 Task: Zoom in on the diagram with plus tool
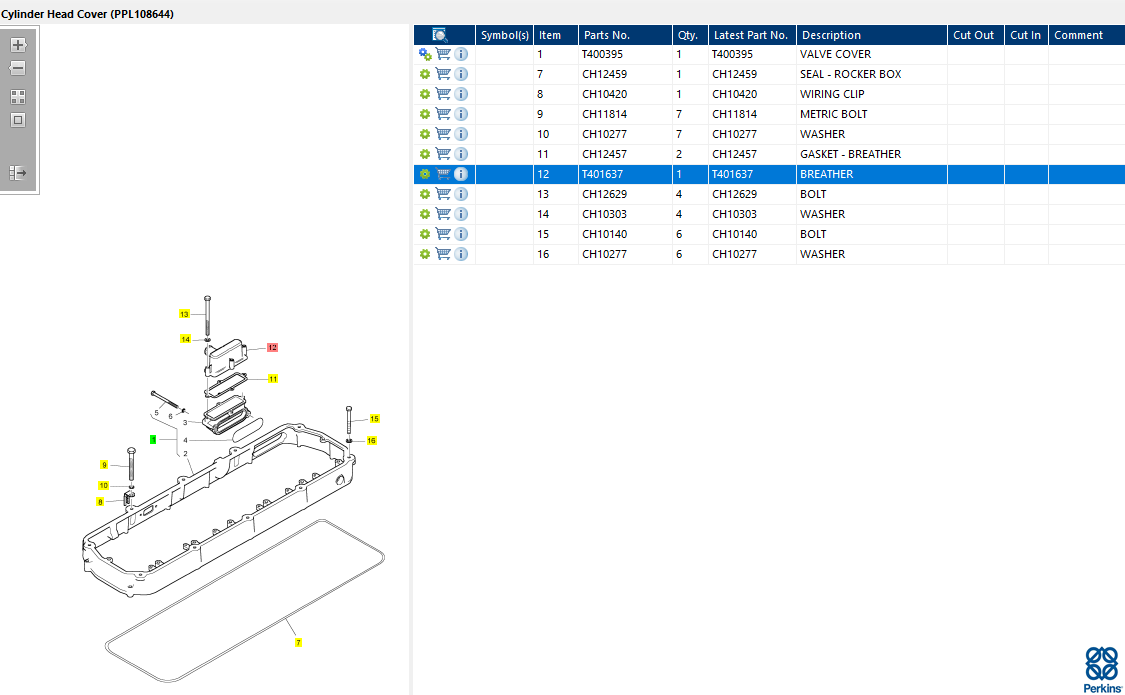click(x=18, y=45)
